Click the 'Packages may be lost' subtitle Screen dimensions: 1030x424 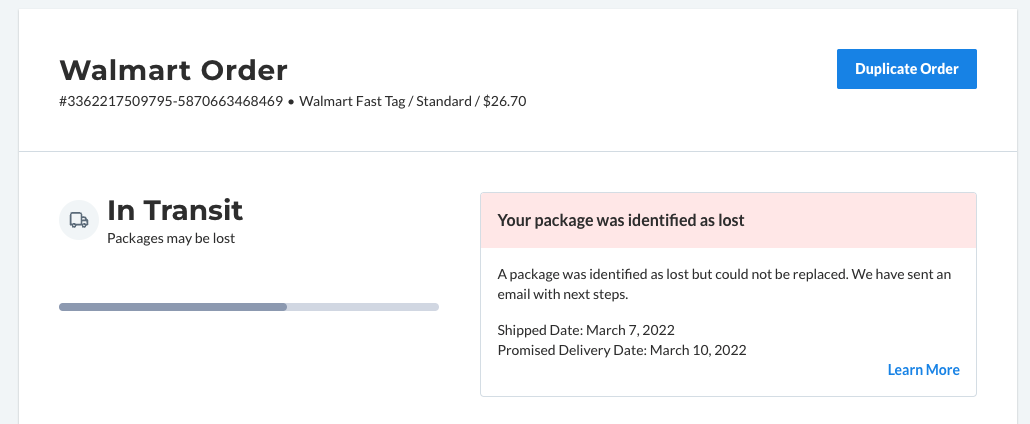tap(171, 239)
